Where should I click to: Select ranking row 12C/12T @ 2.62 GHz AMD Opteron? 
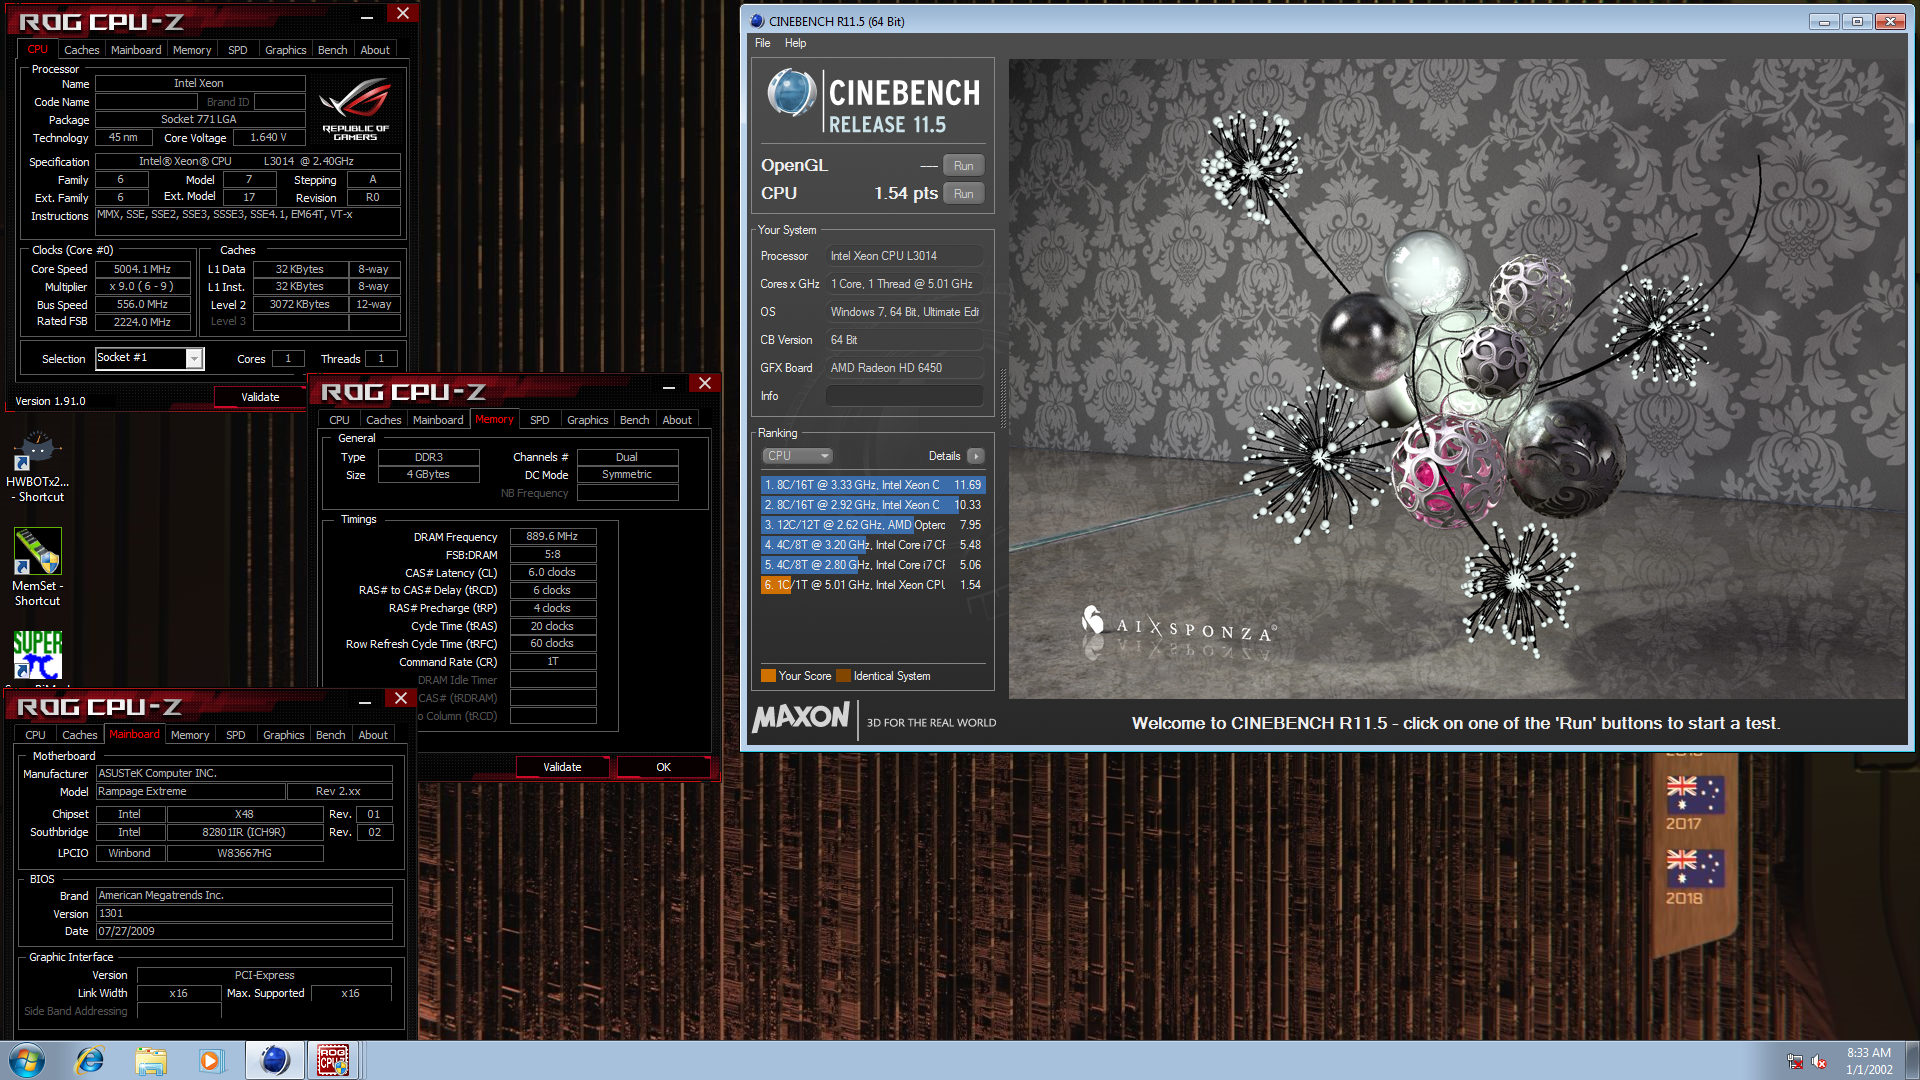point(872,525)
